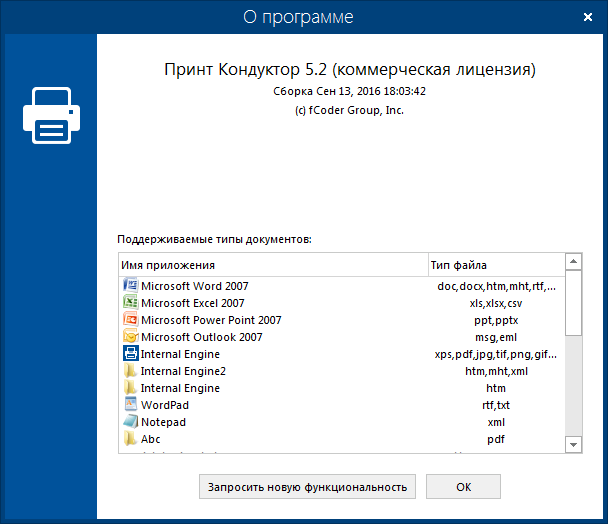This screenshot has height=524, width=608.
Task: Click Запросить новую функциональность button
Action: pos(306,487)
